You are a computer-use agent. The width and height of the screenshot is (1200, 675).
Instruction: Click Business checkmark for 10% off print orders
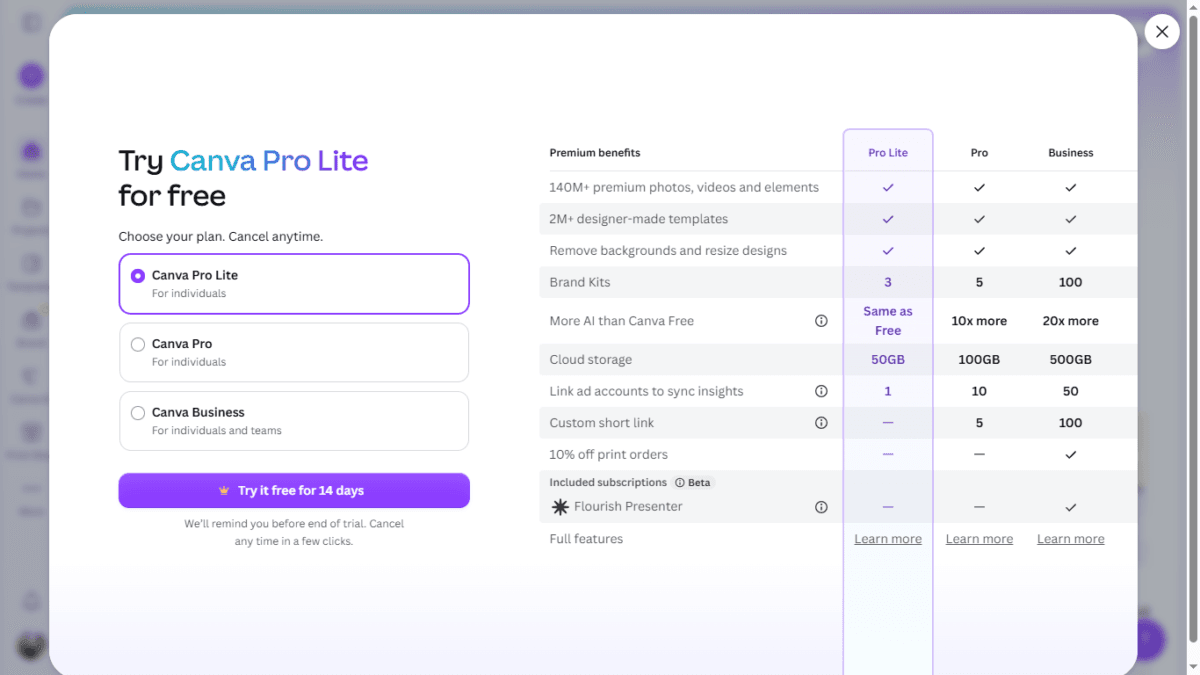1070,454
